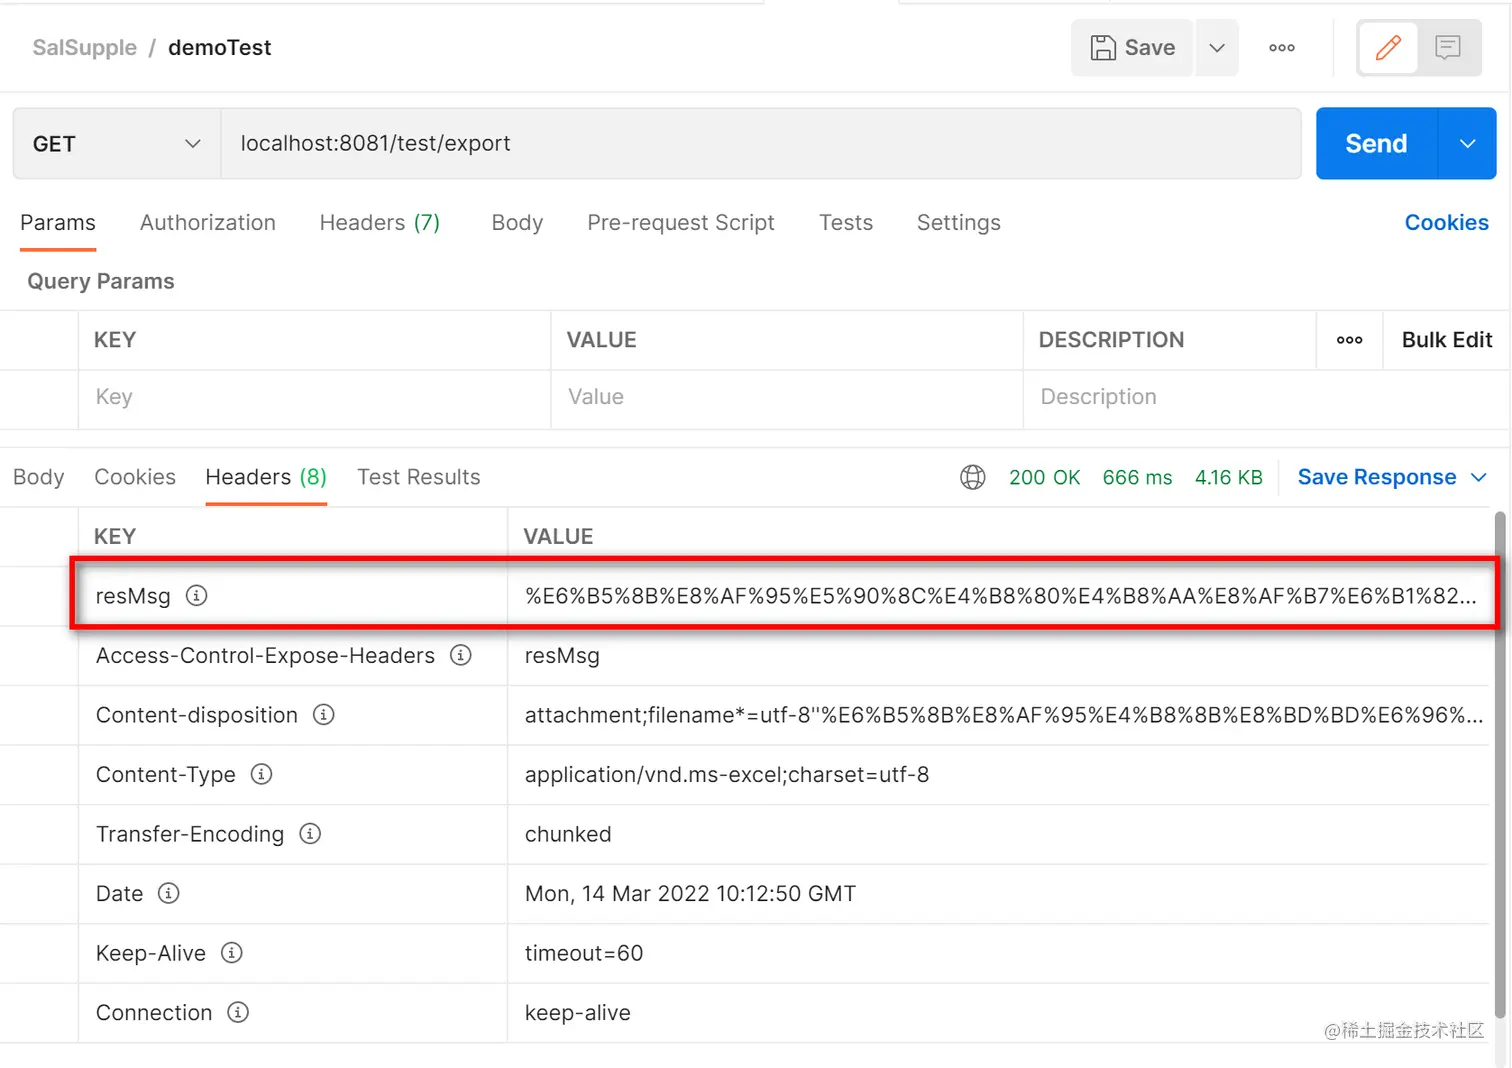Click the query param Value field

click(787, 397)
